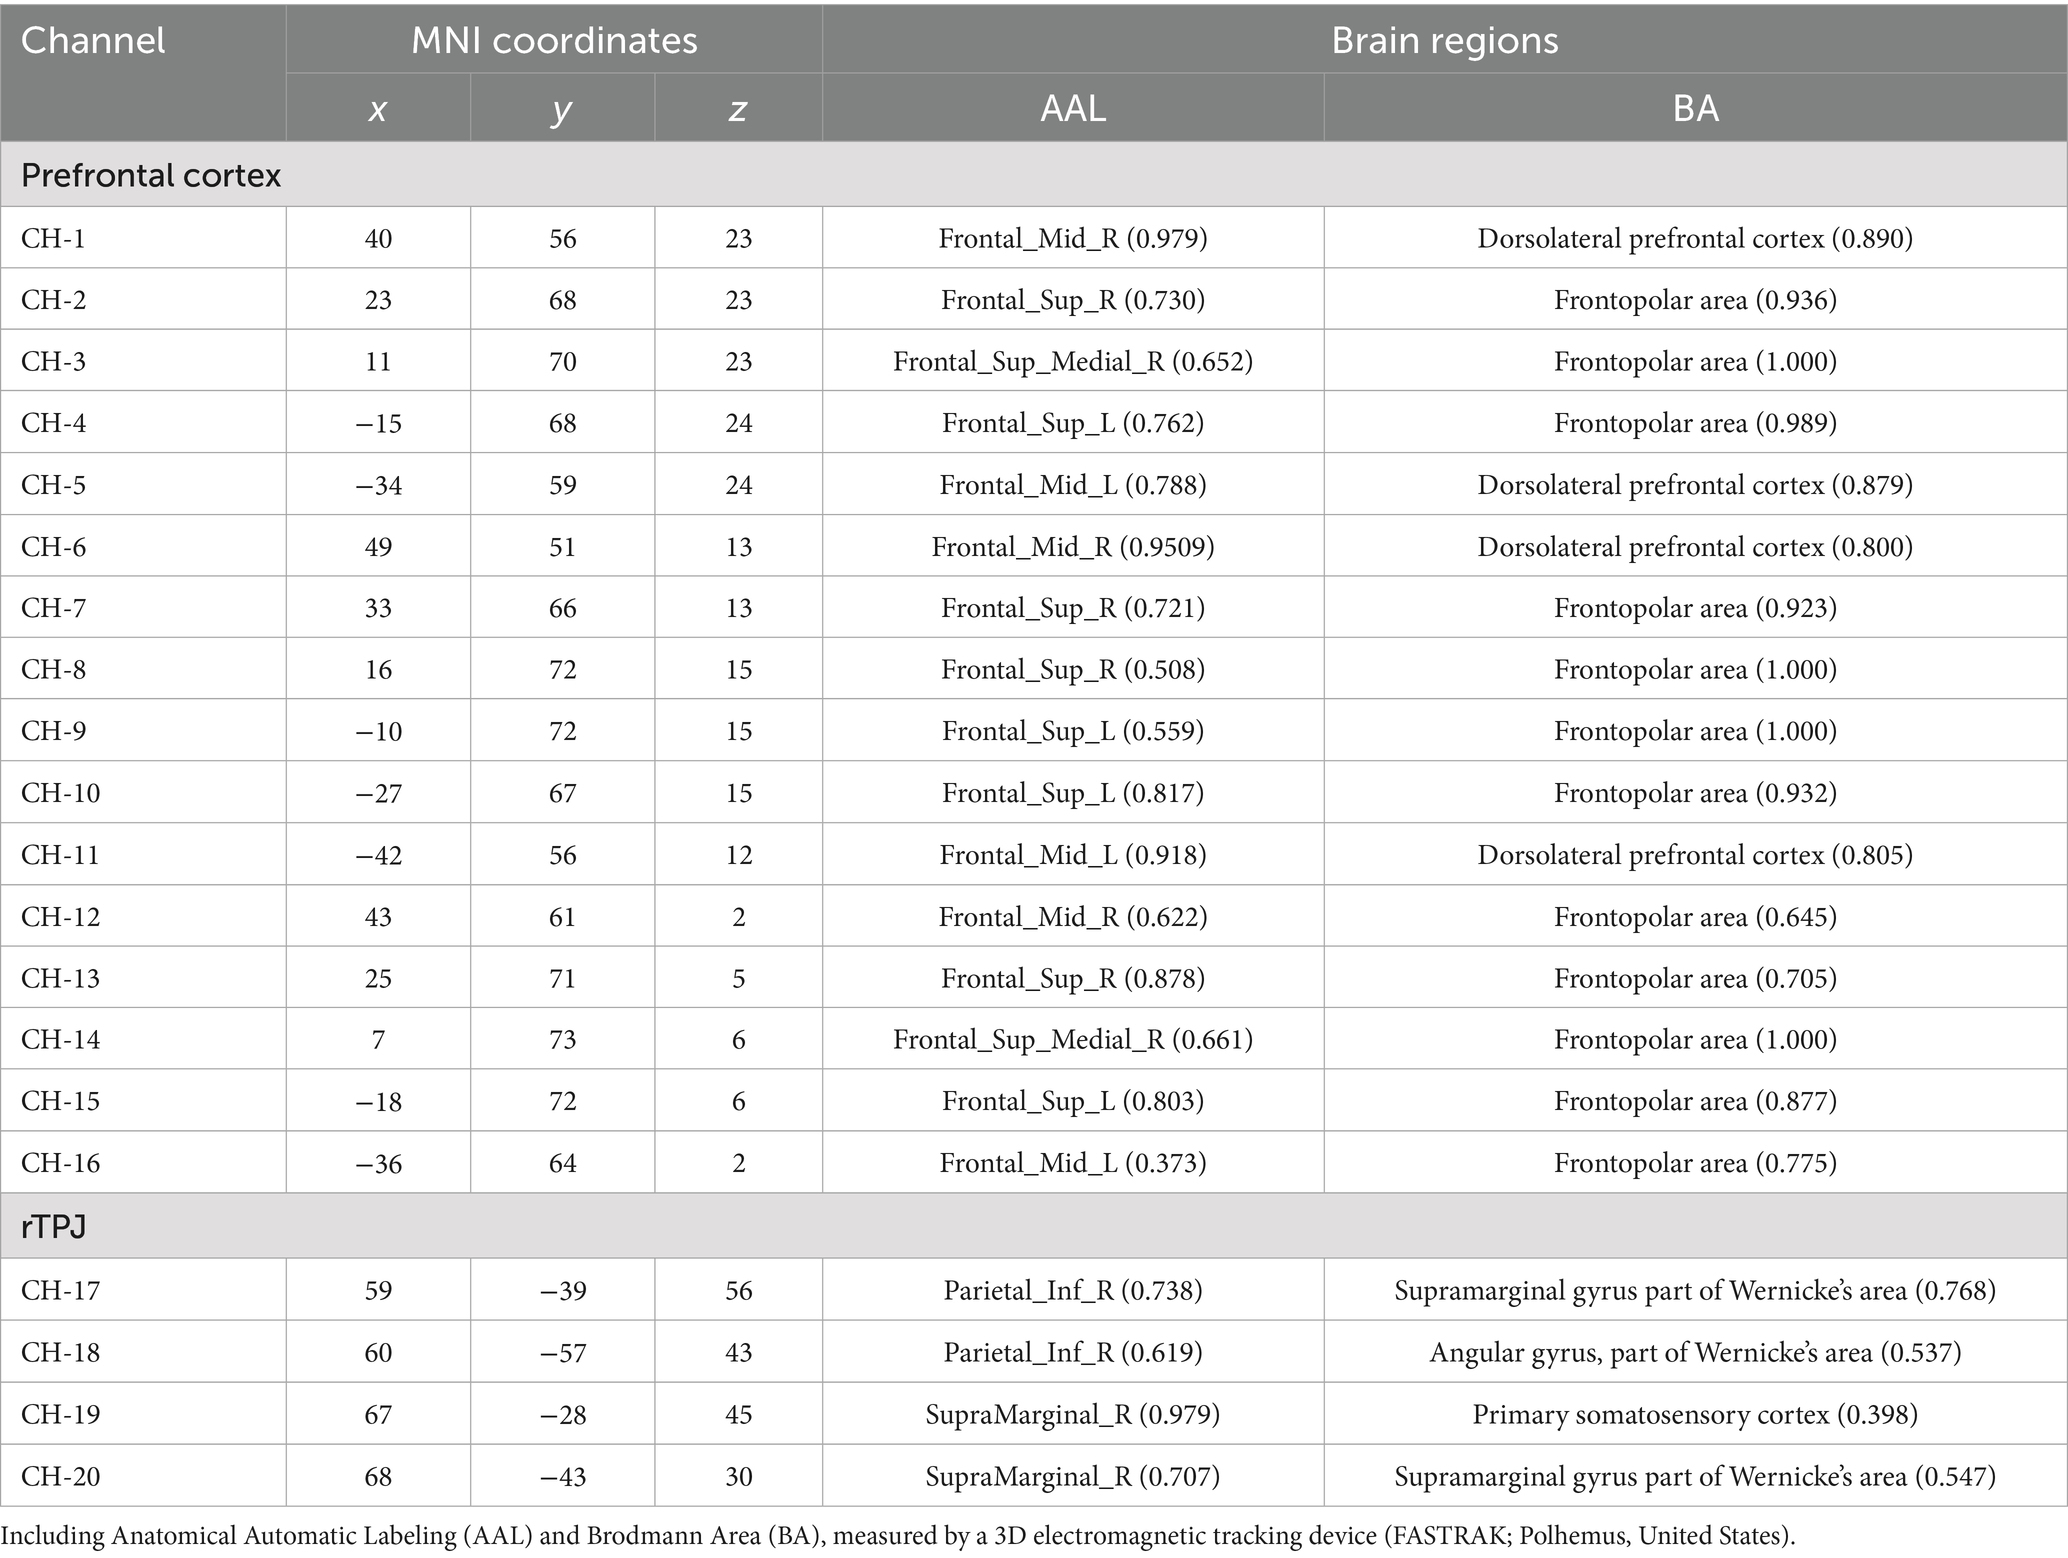Click the Frontal_Mid_R (0.979) cell

1073,238
